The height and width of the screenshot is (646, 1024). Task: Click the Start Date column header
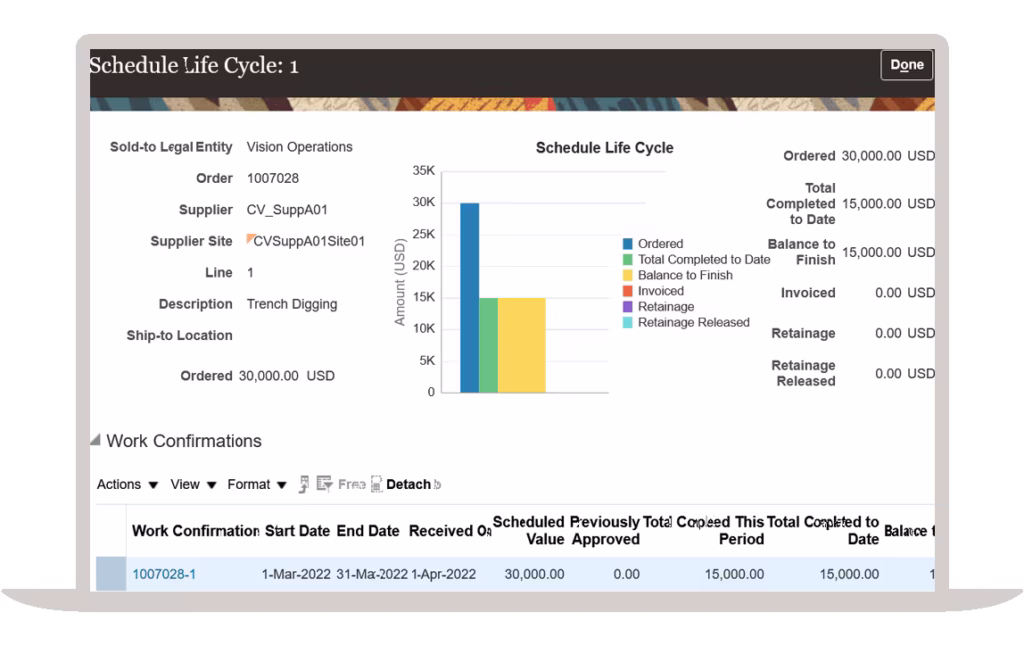pyautogui.click(x=297, y=531)
